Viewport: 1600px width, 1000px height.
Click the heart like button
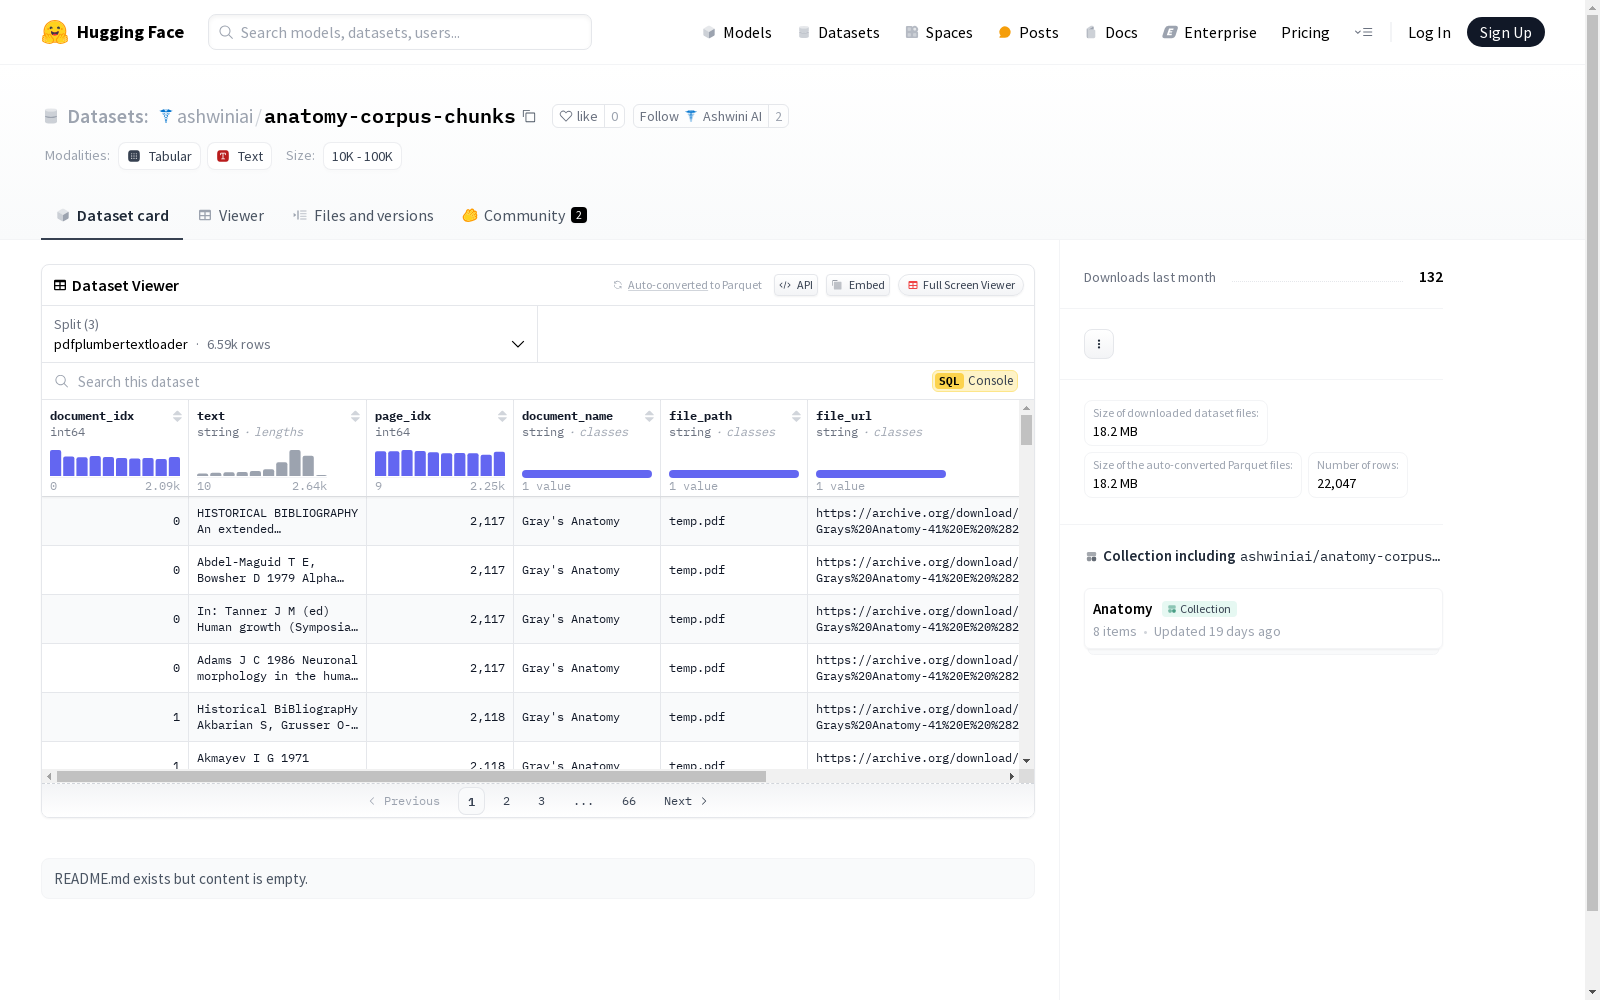point(578,116)
